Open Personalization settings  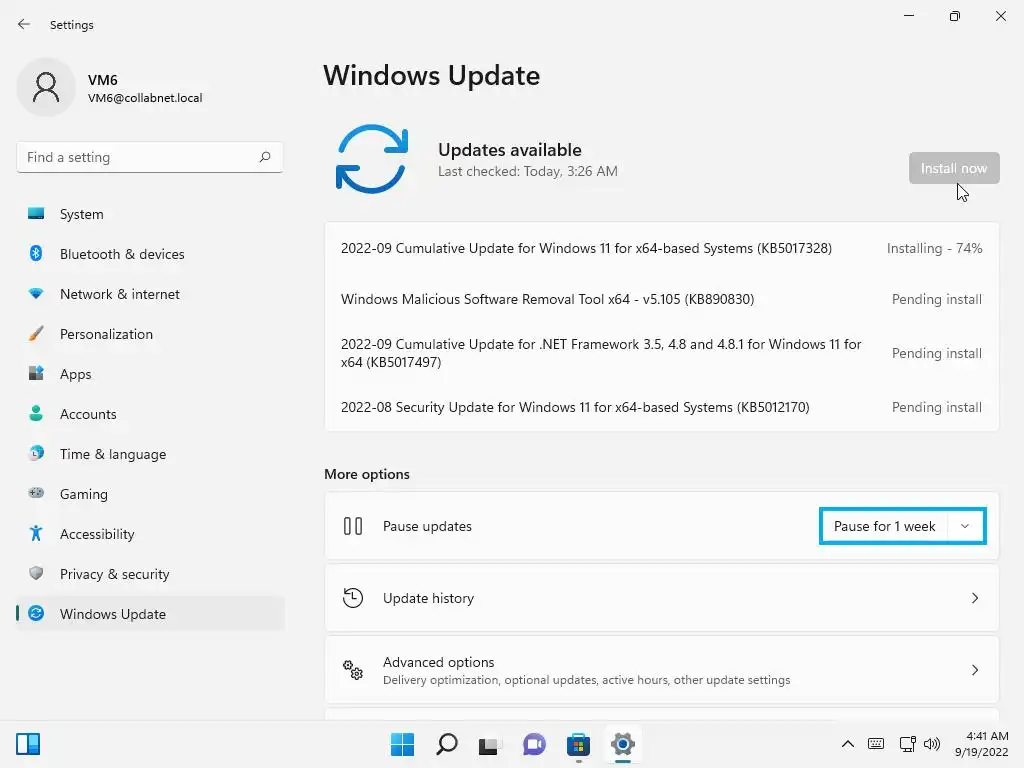tap(150, 334)
